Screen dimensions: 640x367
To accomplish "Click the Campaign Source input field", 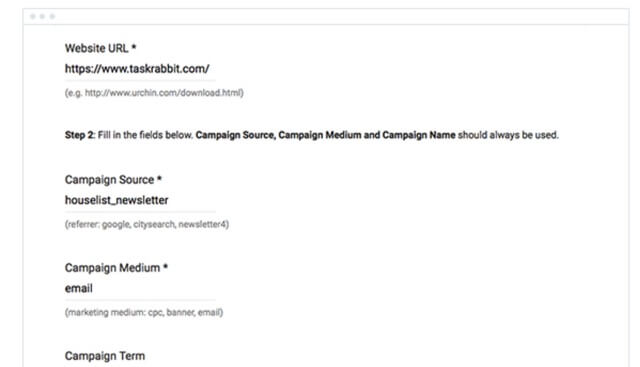I will click(140, 200).
